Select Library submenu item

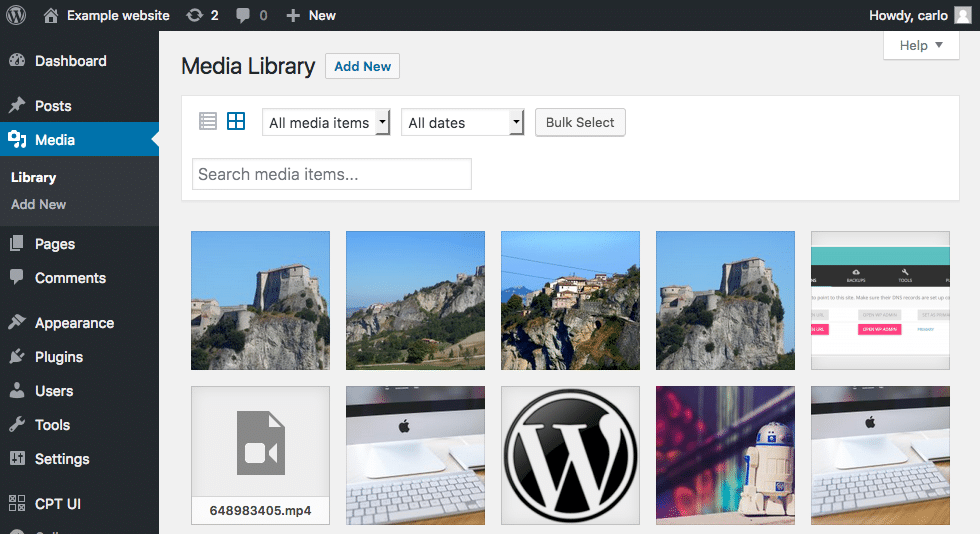(x=34, y=178)
